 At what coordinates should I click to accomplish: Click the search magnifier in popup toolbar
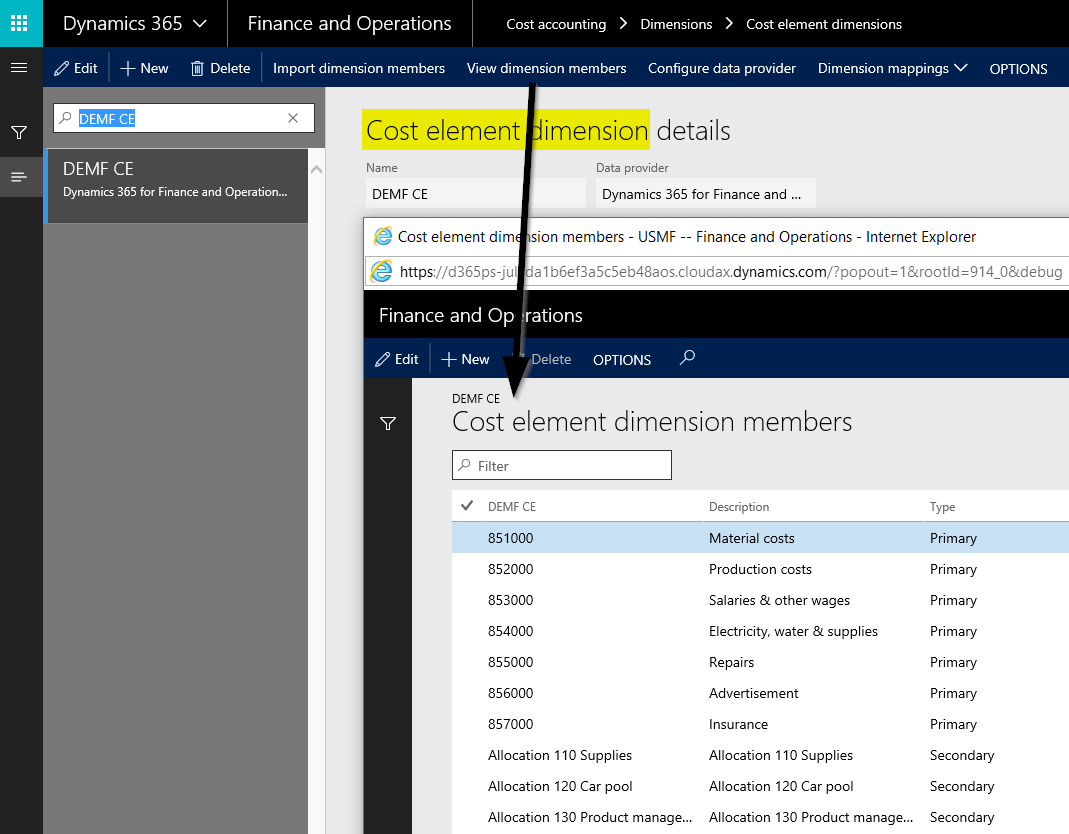pyautogui.click(x=687, y=358)
